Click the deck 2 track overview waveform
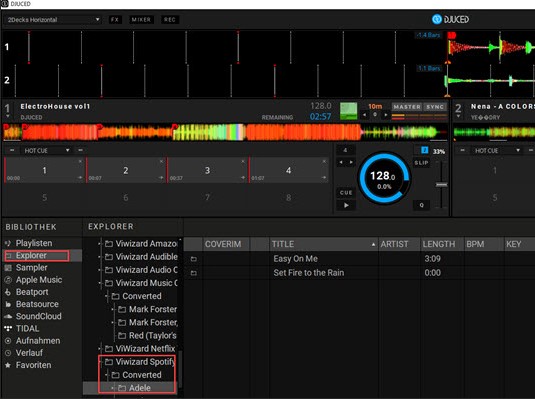Screen dimensions: 535x399 click(494, 132)
